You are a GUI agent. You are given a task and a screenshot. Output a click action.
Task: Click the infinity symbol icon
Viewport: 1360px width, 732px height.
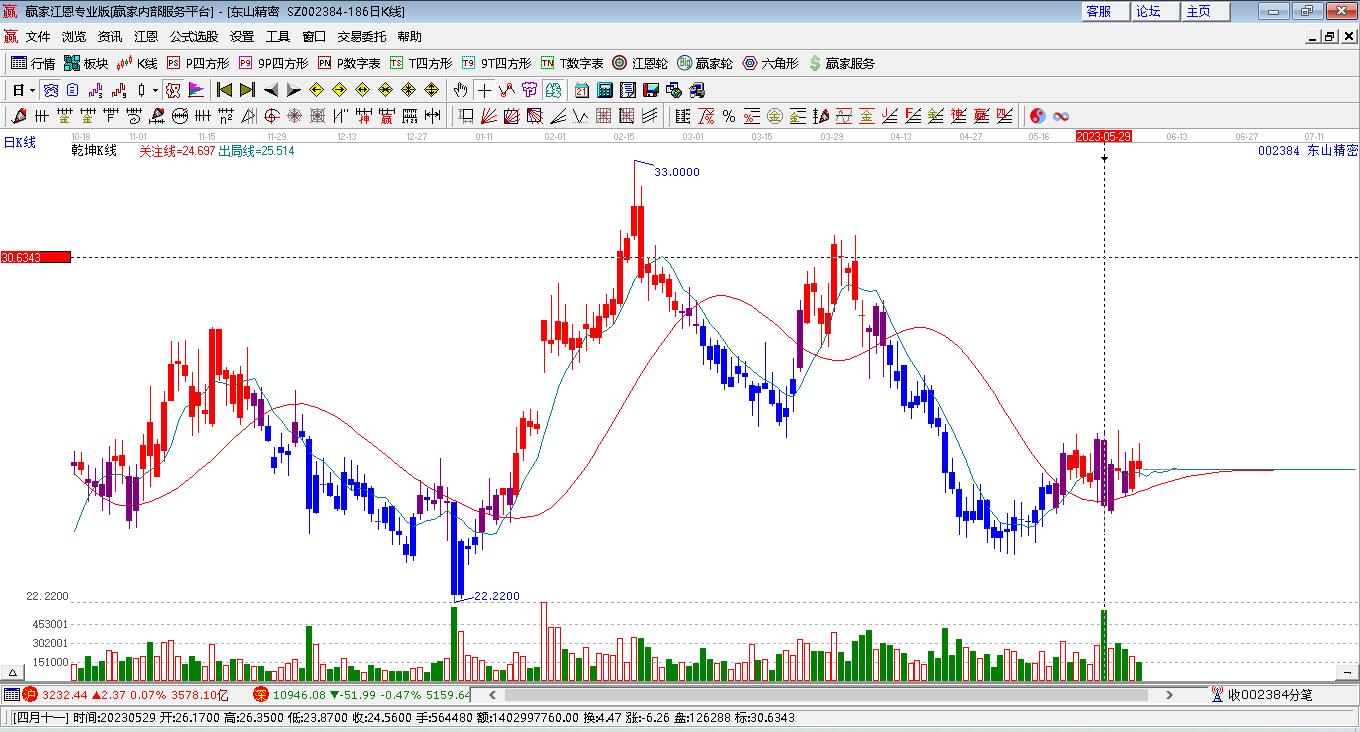pos(1061,116)
